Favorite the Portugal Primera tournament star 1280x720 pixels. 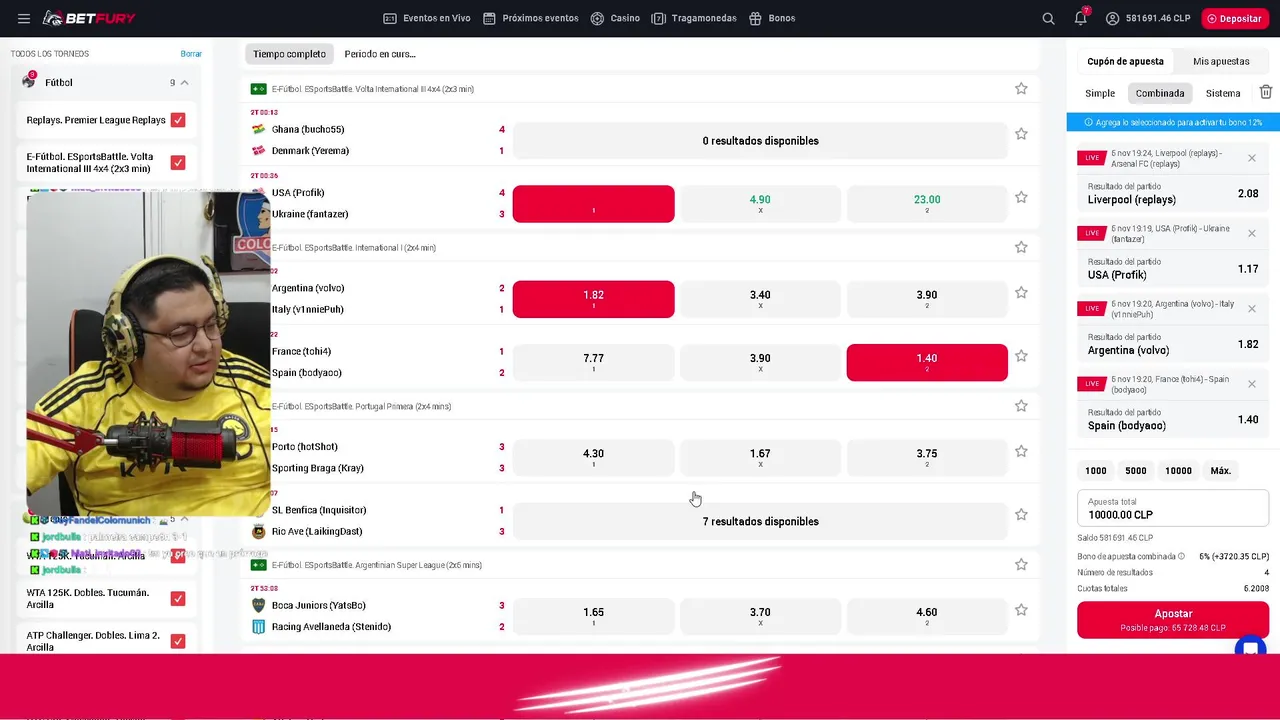coord(1021,406)
